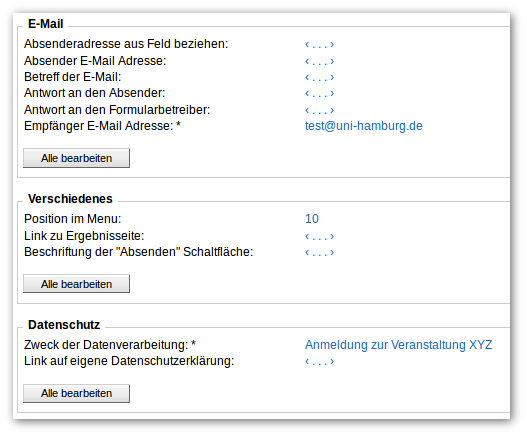
Task: Click placeholder link for Absenderadresse aus Feld beziehen
Action: click(x=319, y=44)
